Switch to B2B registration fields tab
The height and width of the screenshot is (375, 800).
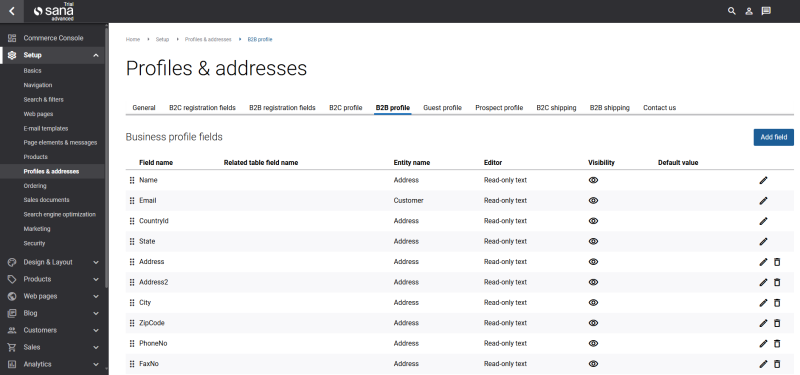(282, 108)
